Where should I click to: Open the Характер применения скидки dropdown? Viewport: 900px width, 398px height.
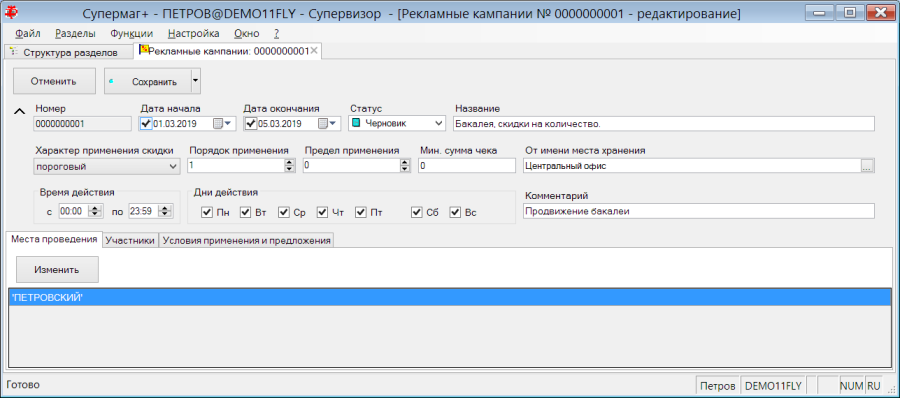tap(106, 167)
